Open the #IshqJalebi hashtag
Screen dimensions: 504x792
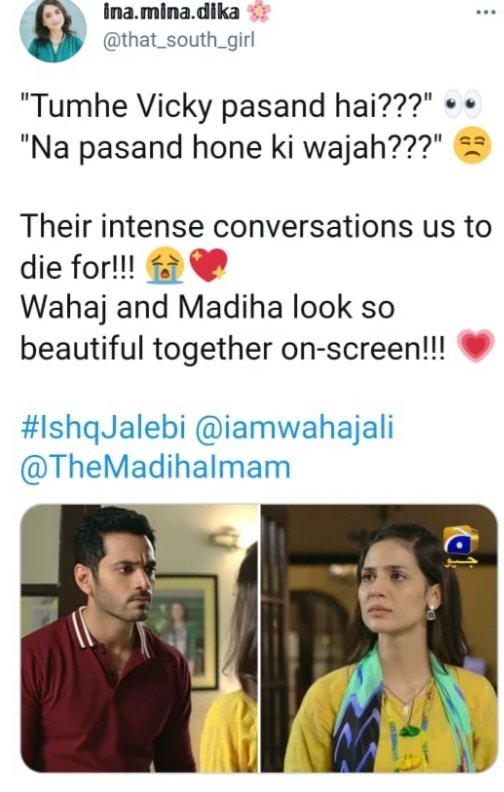104,428
